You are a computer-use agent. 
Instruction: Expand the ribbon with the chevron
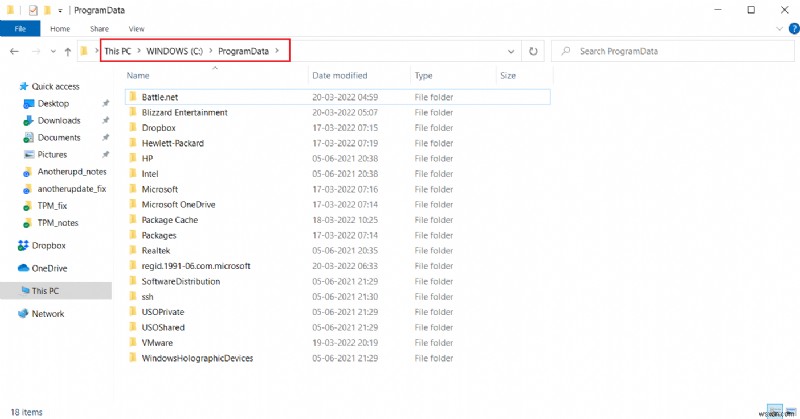[779, 29]
